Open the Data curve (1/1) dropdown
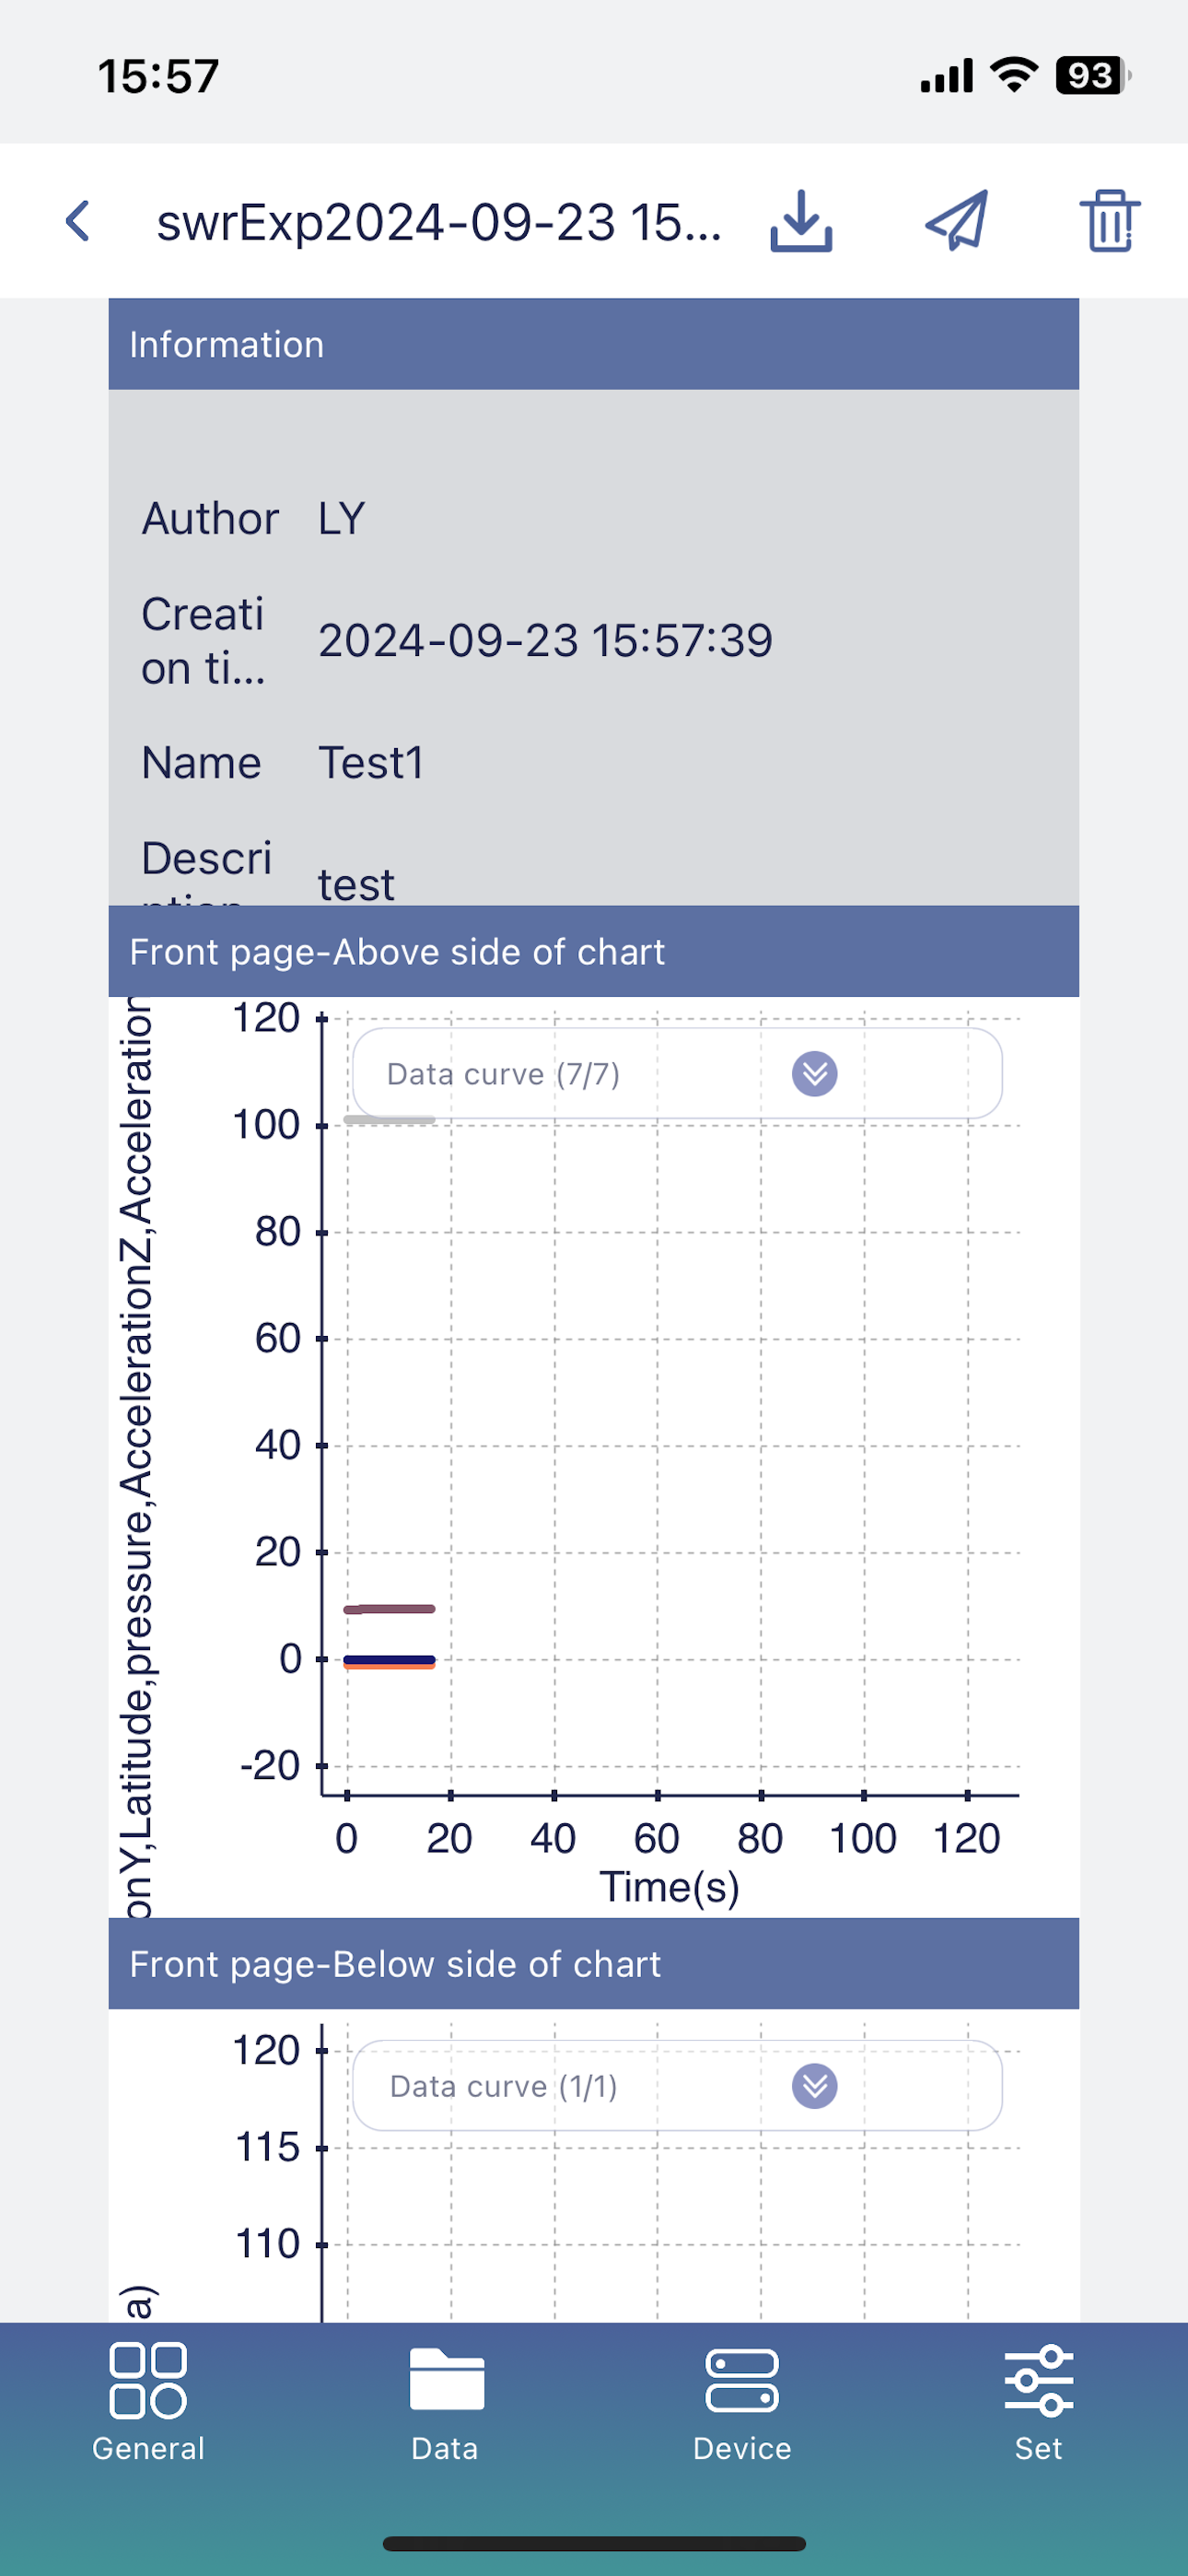The height and width of the screenshot is (2576, 1188). pos(677,2086)
